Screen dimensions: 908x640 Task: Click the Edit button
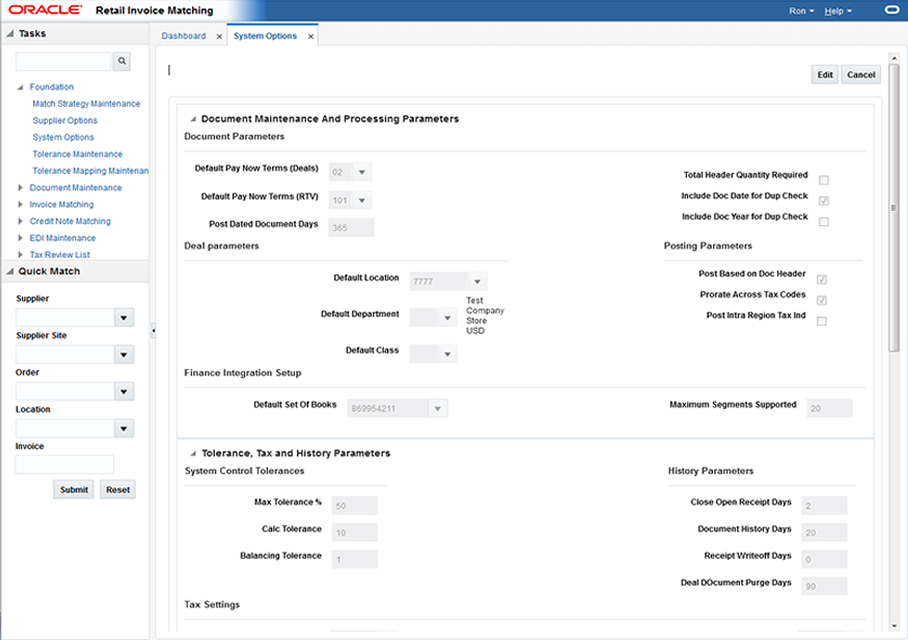click(824, 74)
